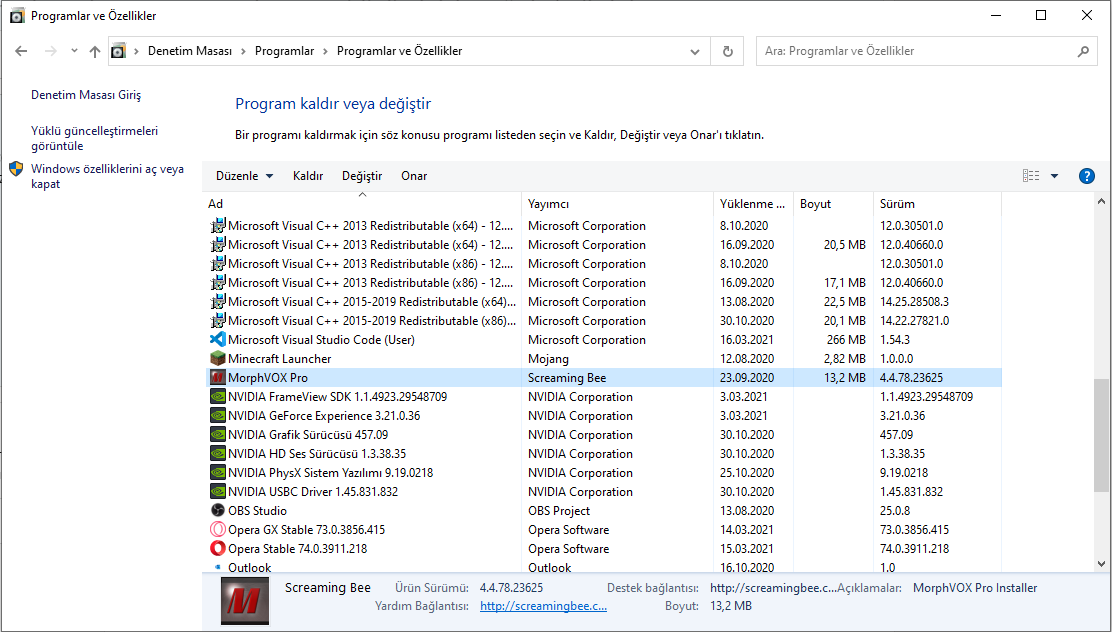Viewport: 1112px width, 632px height.
Task: Sort by the Yüklenme column header
Action: click(x=753, y=204)
